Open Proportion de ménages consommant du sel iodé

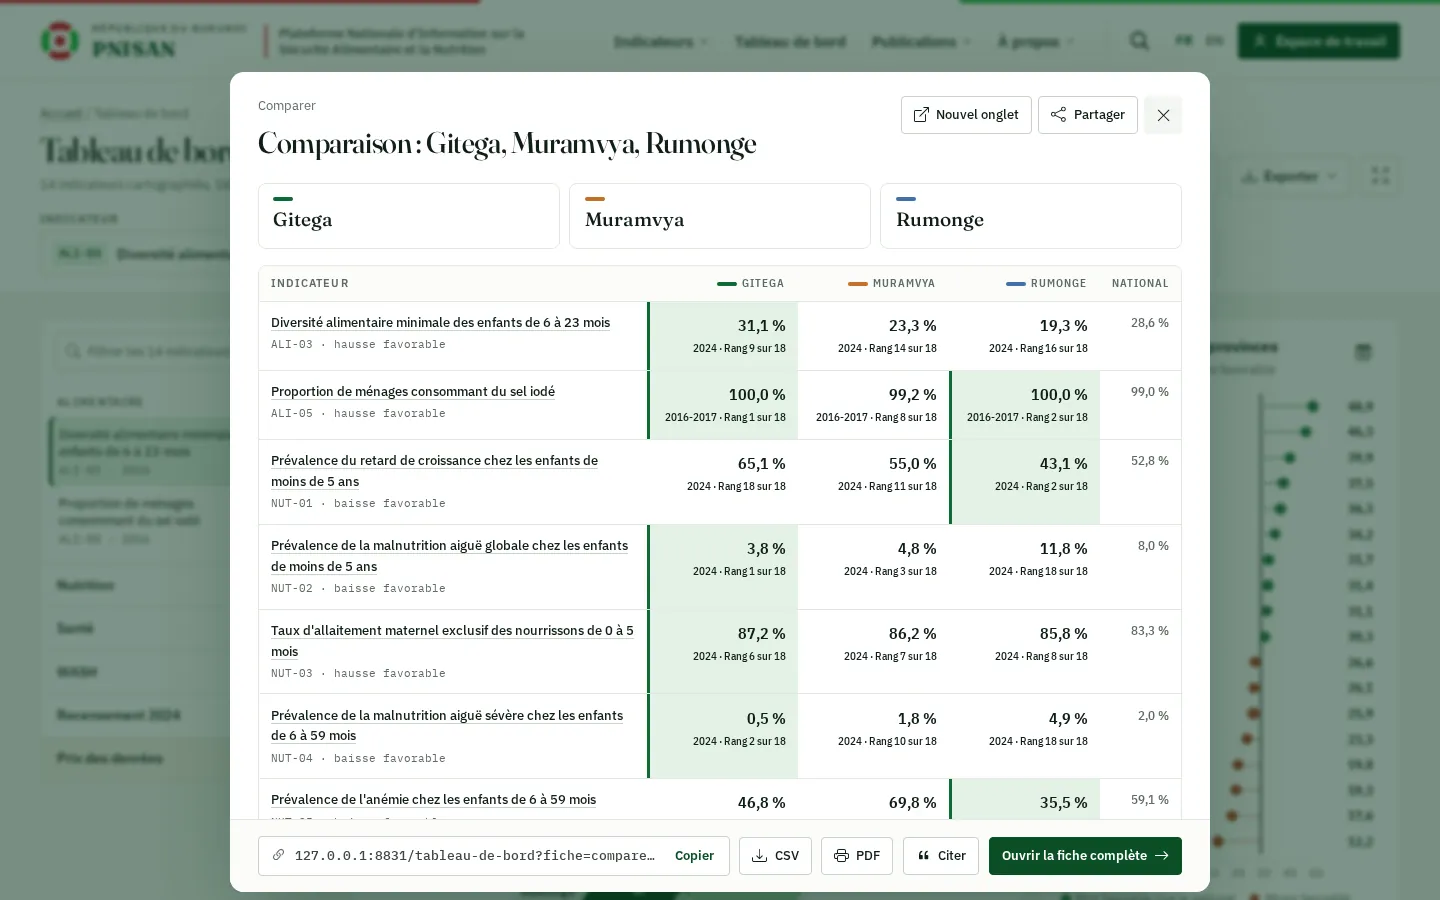(x=413, y=392)
